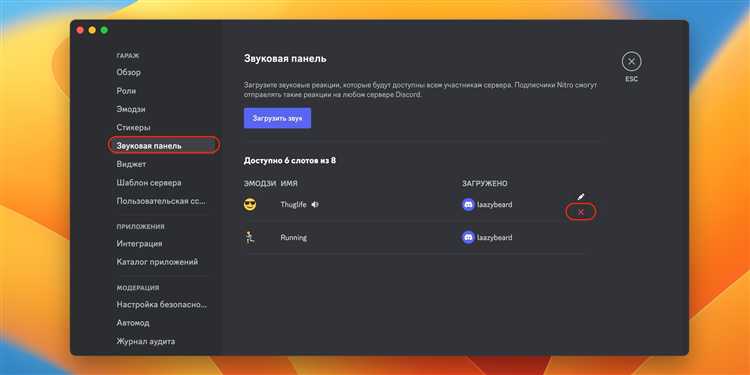Close settings with the ESC circle button
750x375 pixels.
click(x=631, y=62)
